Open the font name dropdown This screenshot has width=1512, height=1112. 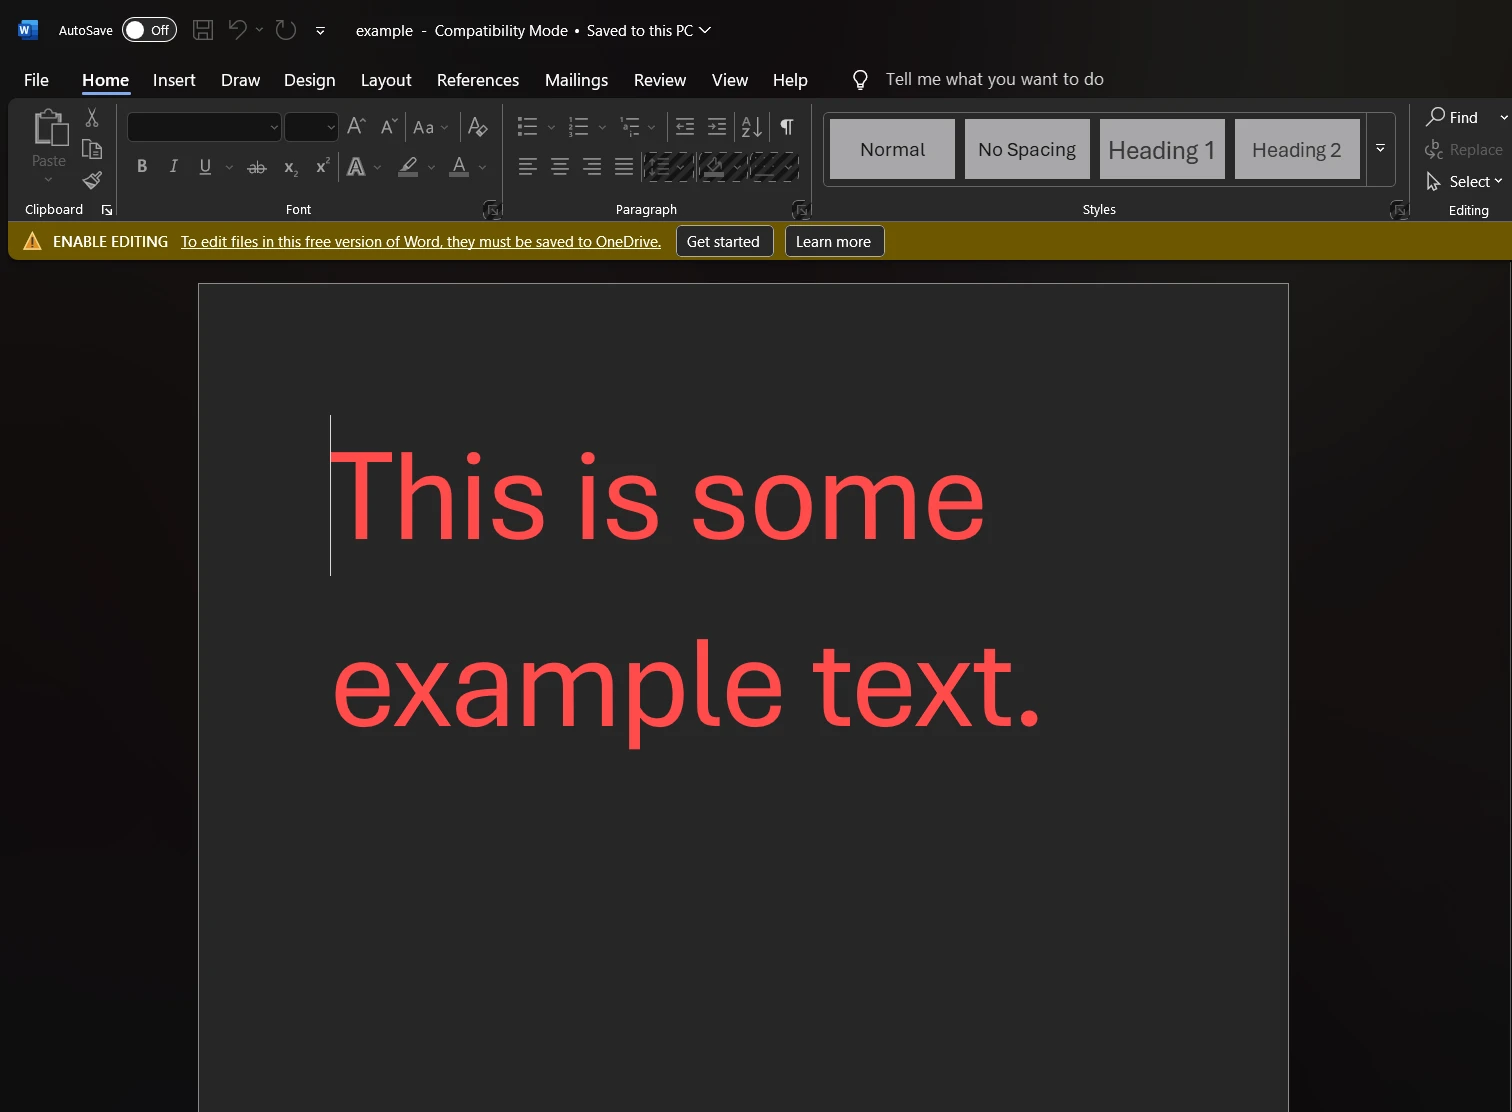coord(274,127)
